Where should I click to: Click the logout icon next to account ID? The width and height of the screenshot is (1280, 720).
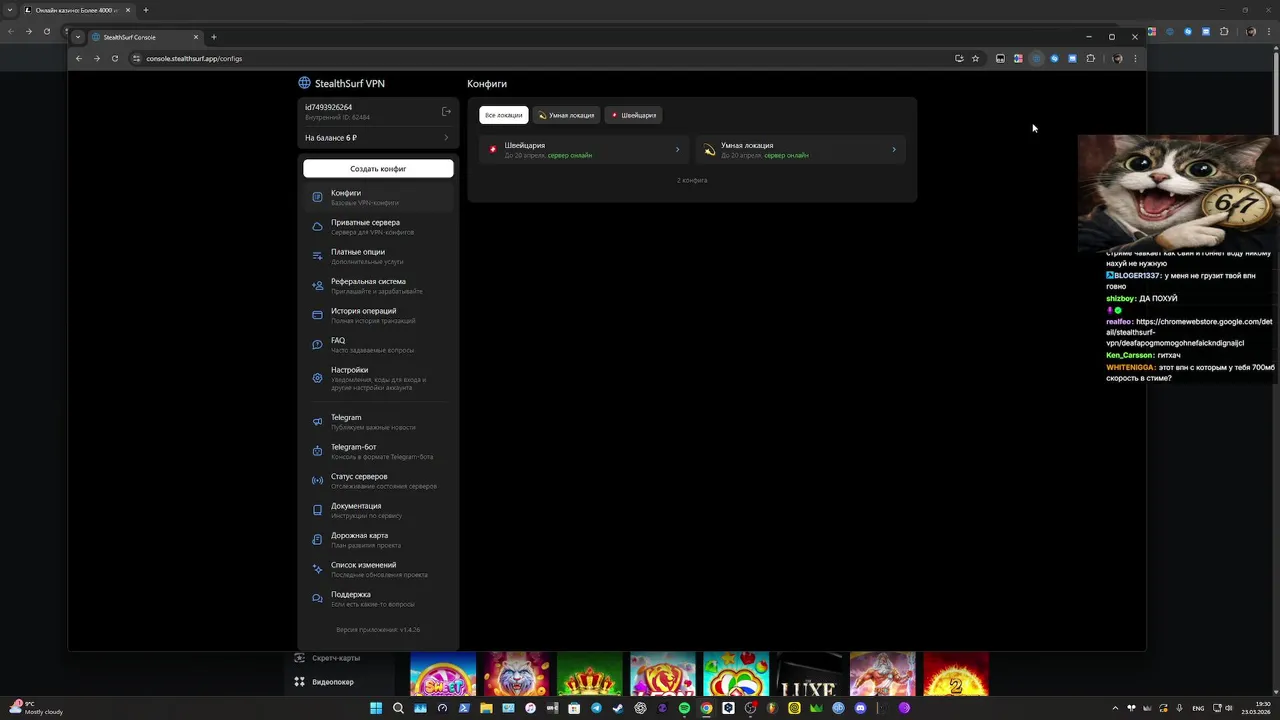click(446, 111)
